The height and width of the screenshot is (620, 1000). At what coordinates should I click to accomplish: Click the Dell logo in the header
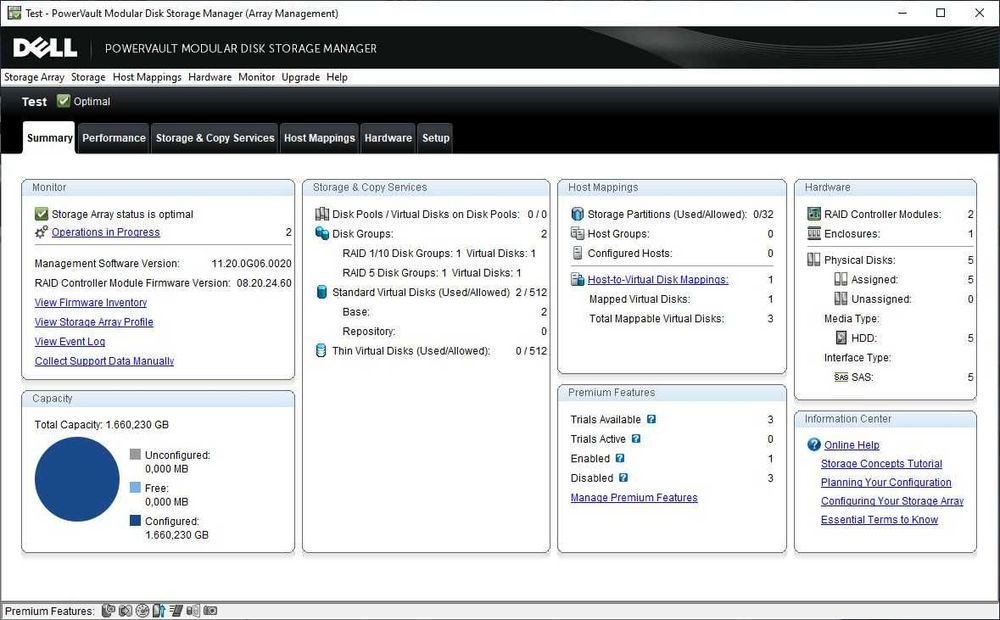click(x=45, y=48)
